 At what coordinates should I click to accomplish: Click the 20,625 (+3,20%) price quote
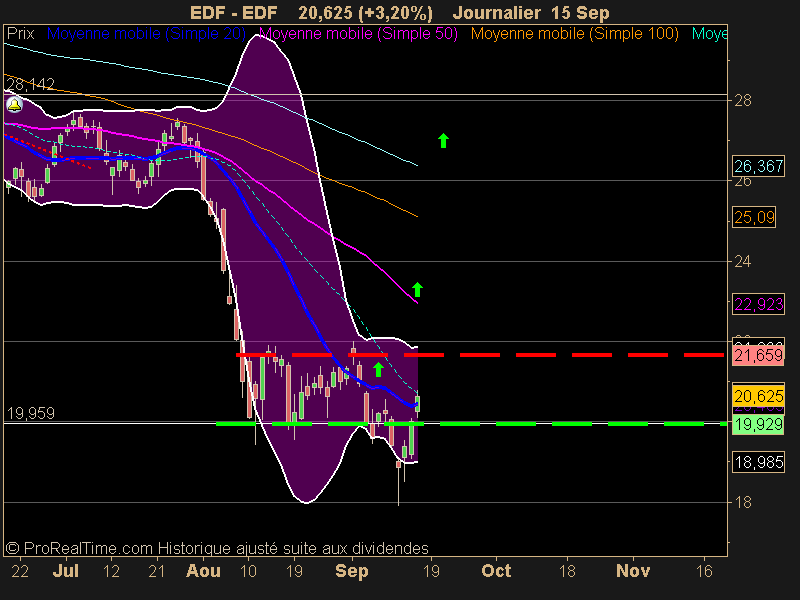coord(365,13)
